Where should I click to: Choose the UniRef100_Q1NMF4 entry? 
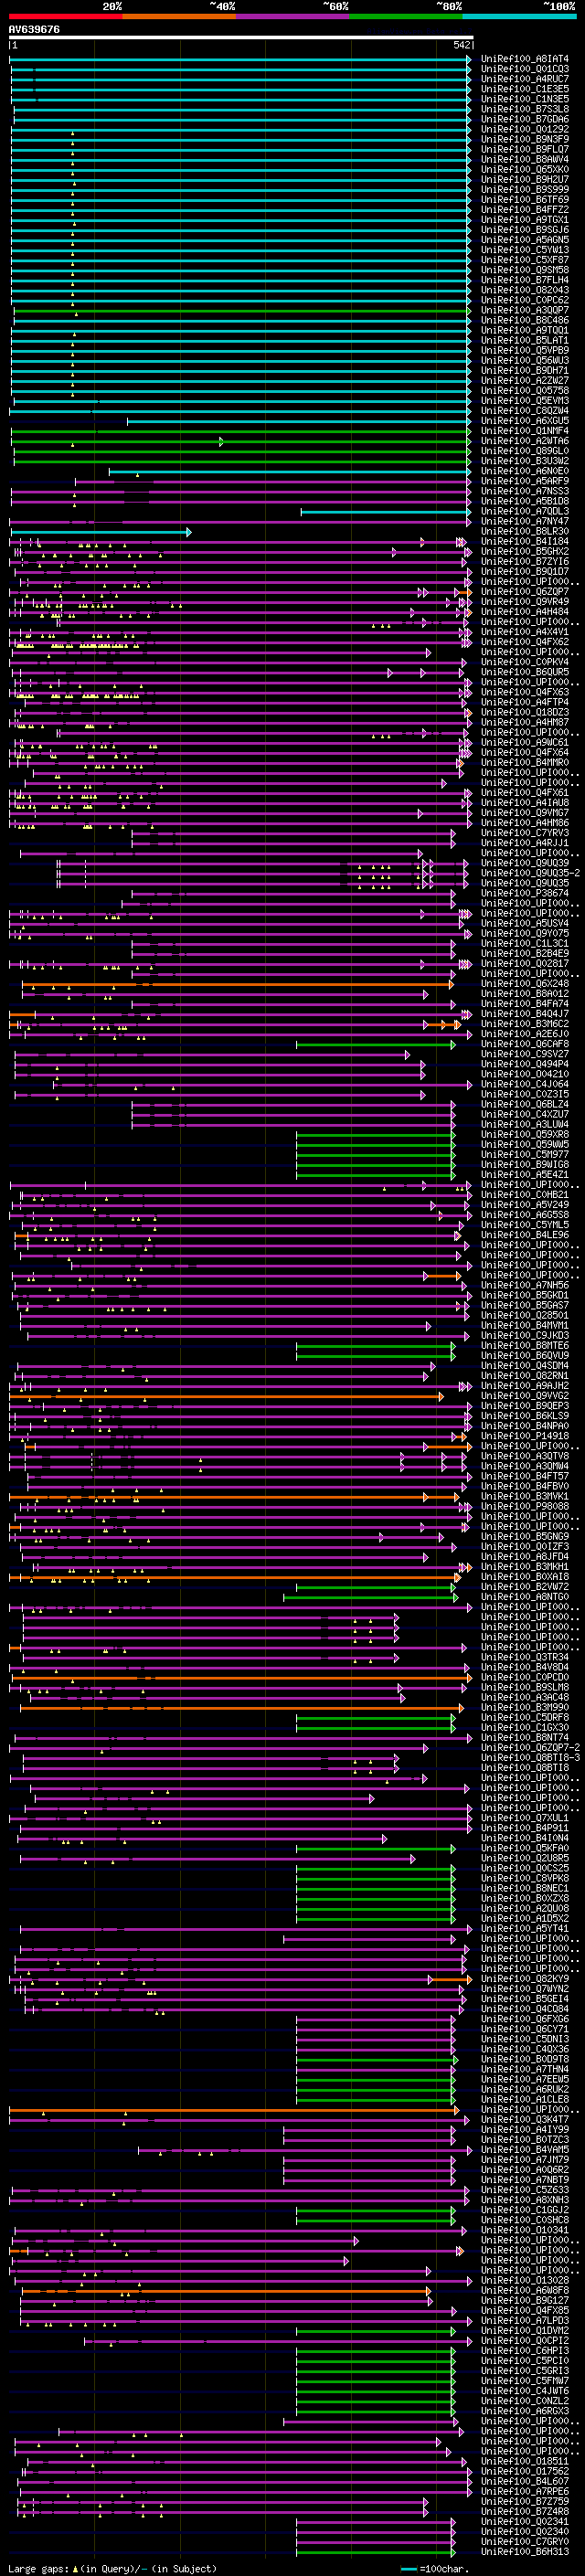tap(524, 431)
